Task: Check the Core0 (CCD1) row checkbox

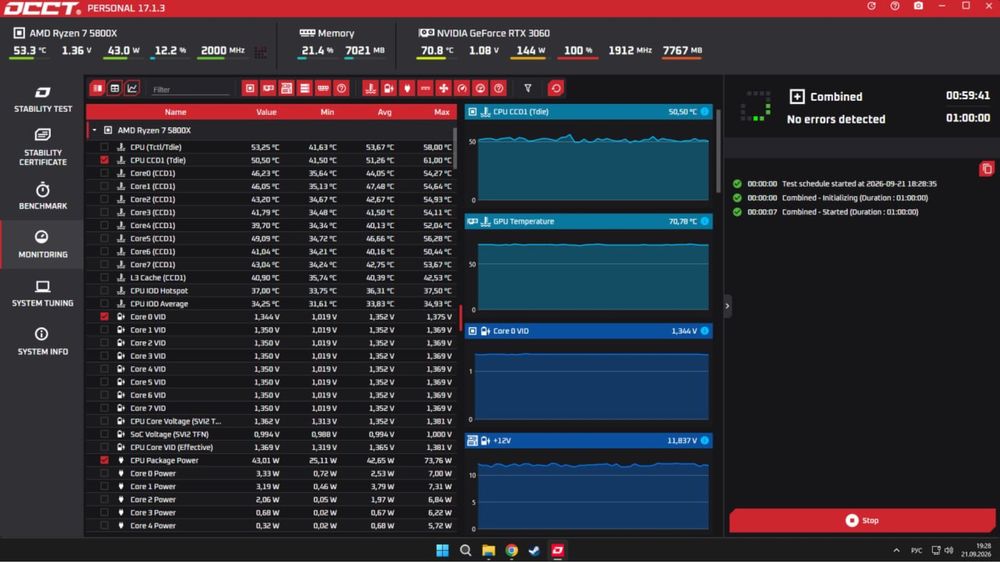Action: (x=104, y=174)
